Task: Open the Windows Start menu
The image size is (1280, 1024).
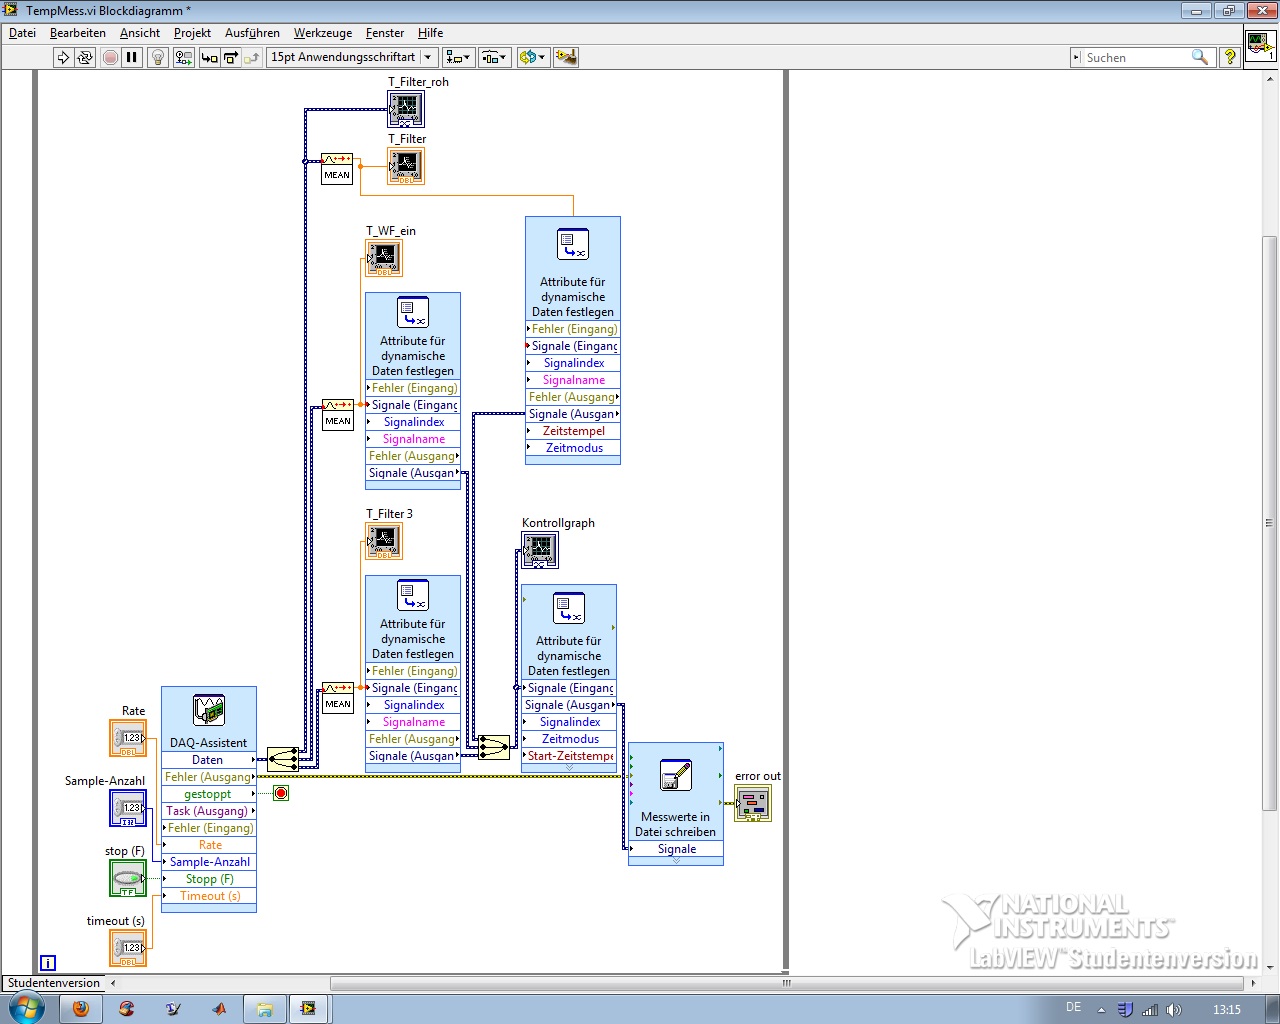Action: 26,1008
